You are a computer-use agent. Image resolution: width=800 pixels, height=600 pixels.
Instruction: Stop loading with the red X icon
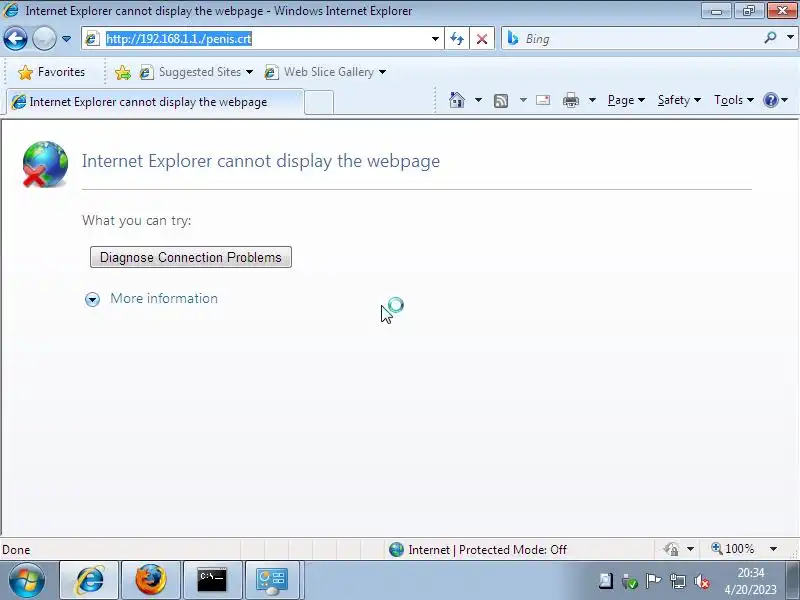pos(482,39)
